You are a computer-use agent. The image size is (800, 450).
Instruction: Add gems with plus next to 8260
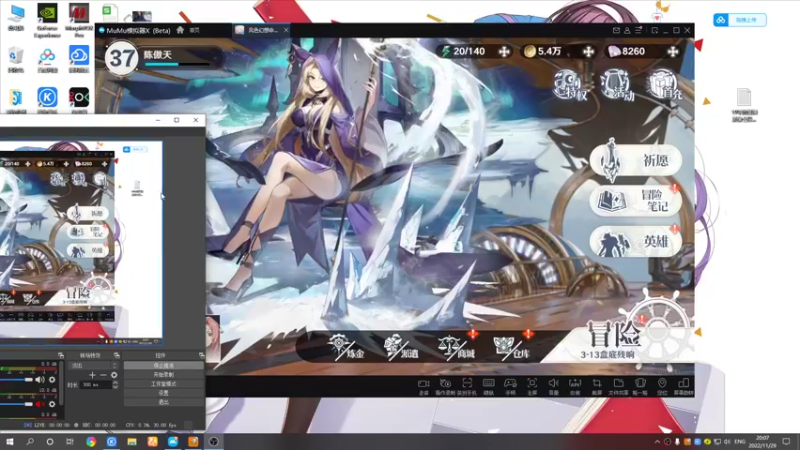(673, 51)
